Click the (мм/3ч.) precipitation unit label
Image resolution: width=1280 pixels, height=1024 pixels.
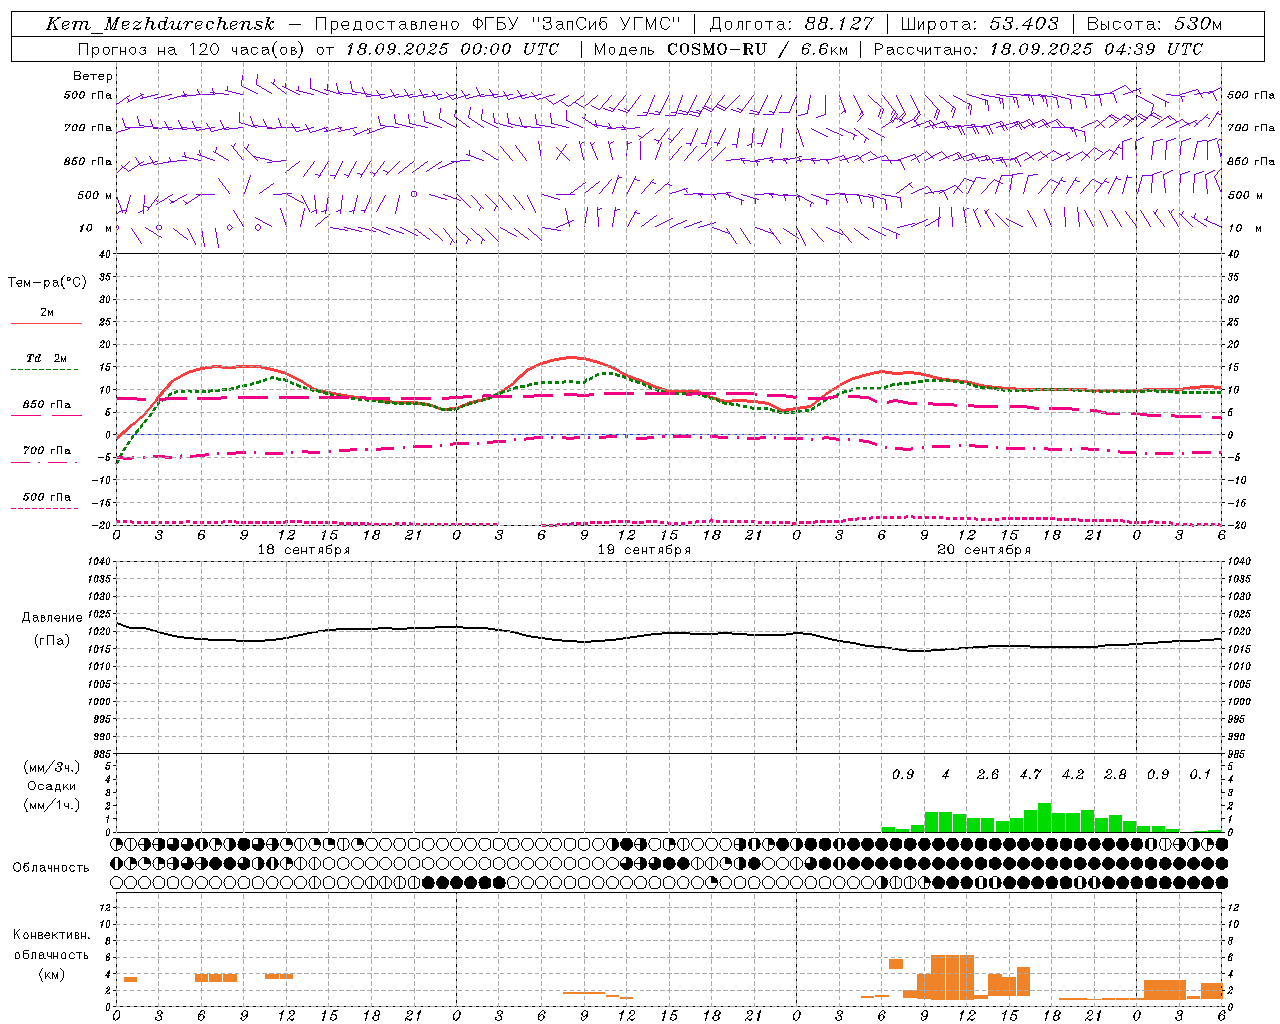tap(52, 767)
